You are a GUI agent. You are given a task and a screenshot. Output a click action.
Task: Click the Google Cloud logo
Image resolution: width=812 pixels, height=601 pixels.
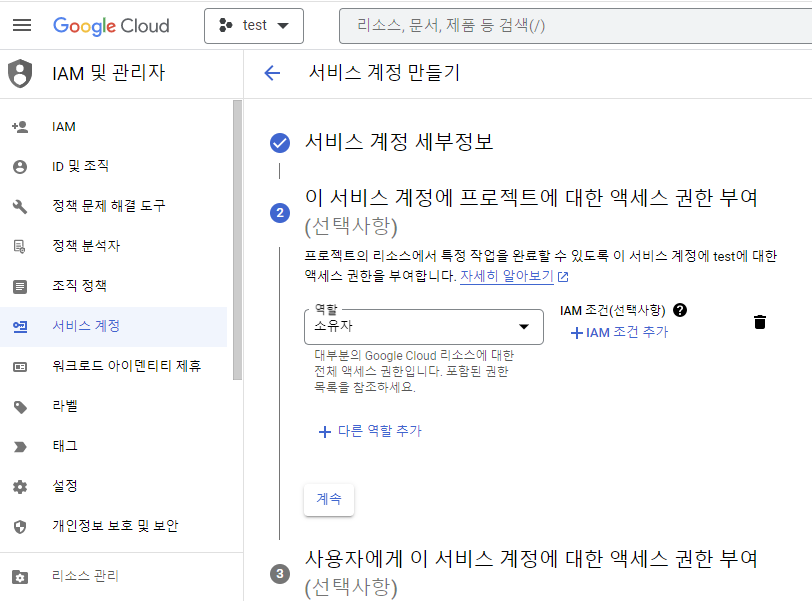pos(111,25)
